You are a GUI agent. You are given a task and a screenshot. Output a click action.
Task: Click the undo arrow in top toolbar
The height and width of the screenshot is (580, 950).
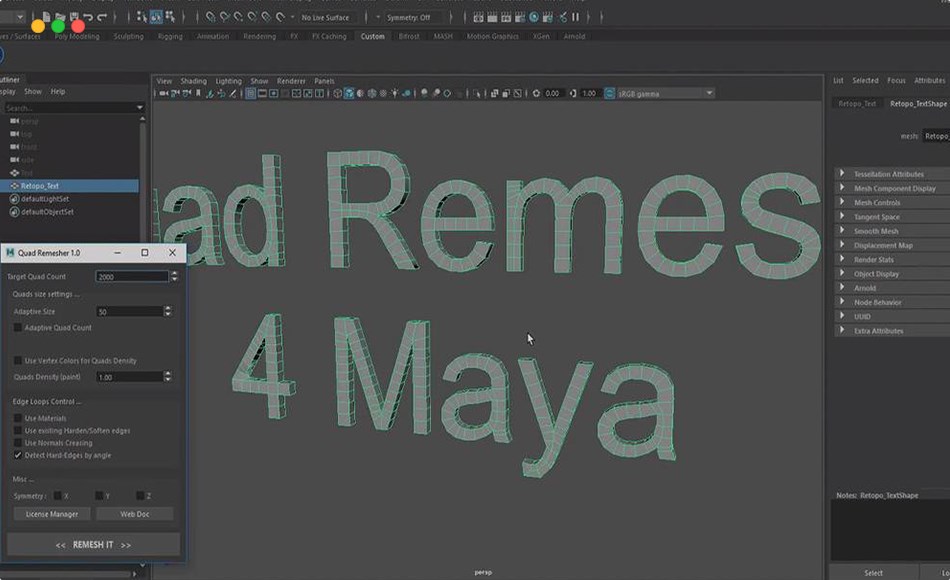(89, 17)
